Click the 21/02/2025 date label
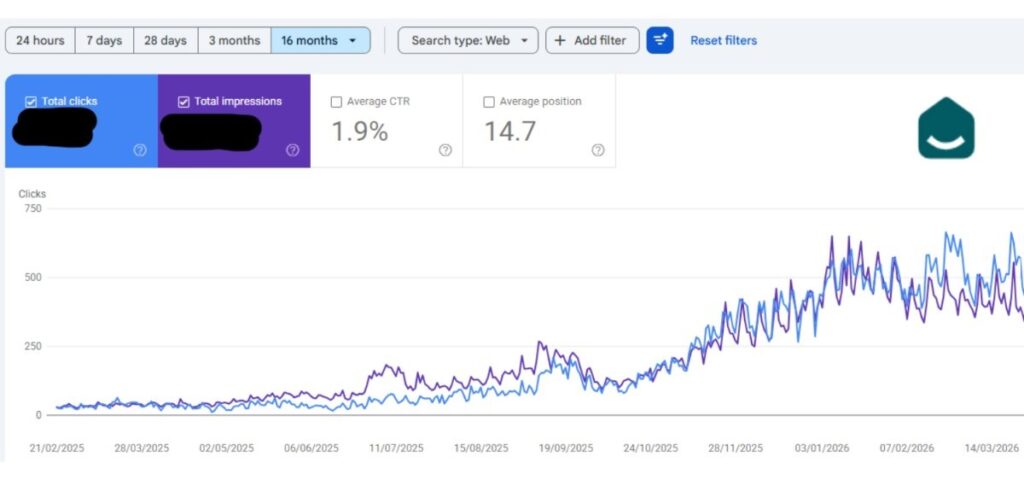The image size is (1024, 480). [x=57, y=449]
